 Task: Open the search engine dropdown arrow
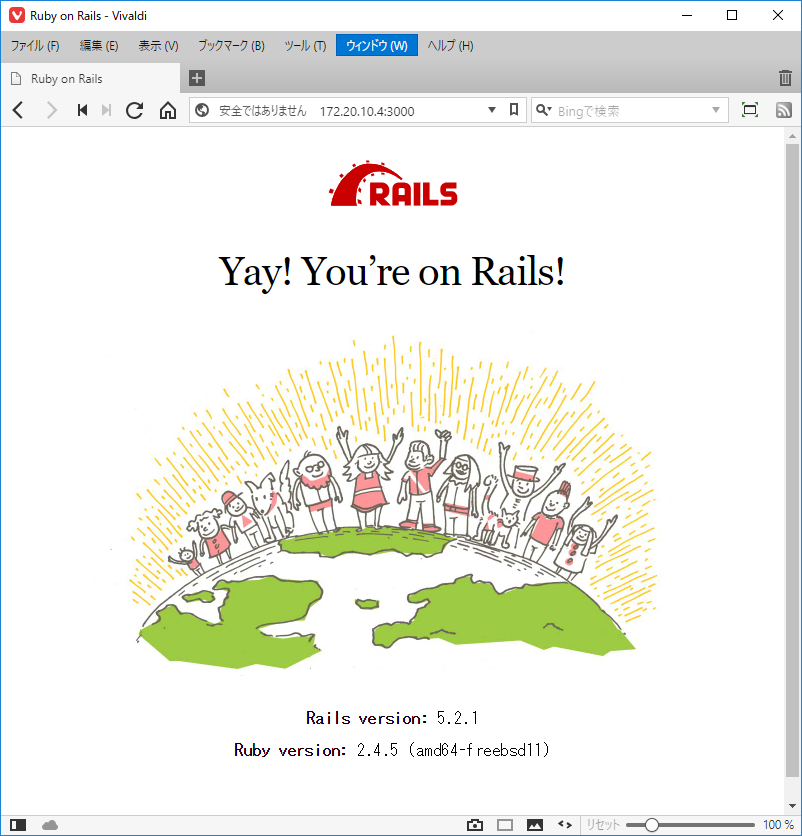tap(716, 110)
